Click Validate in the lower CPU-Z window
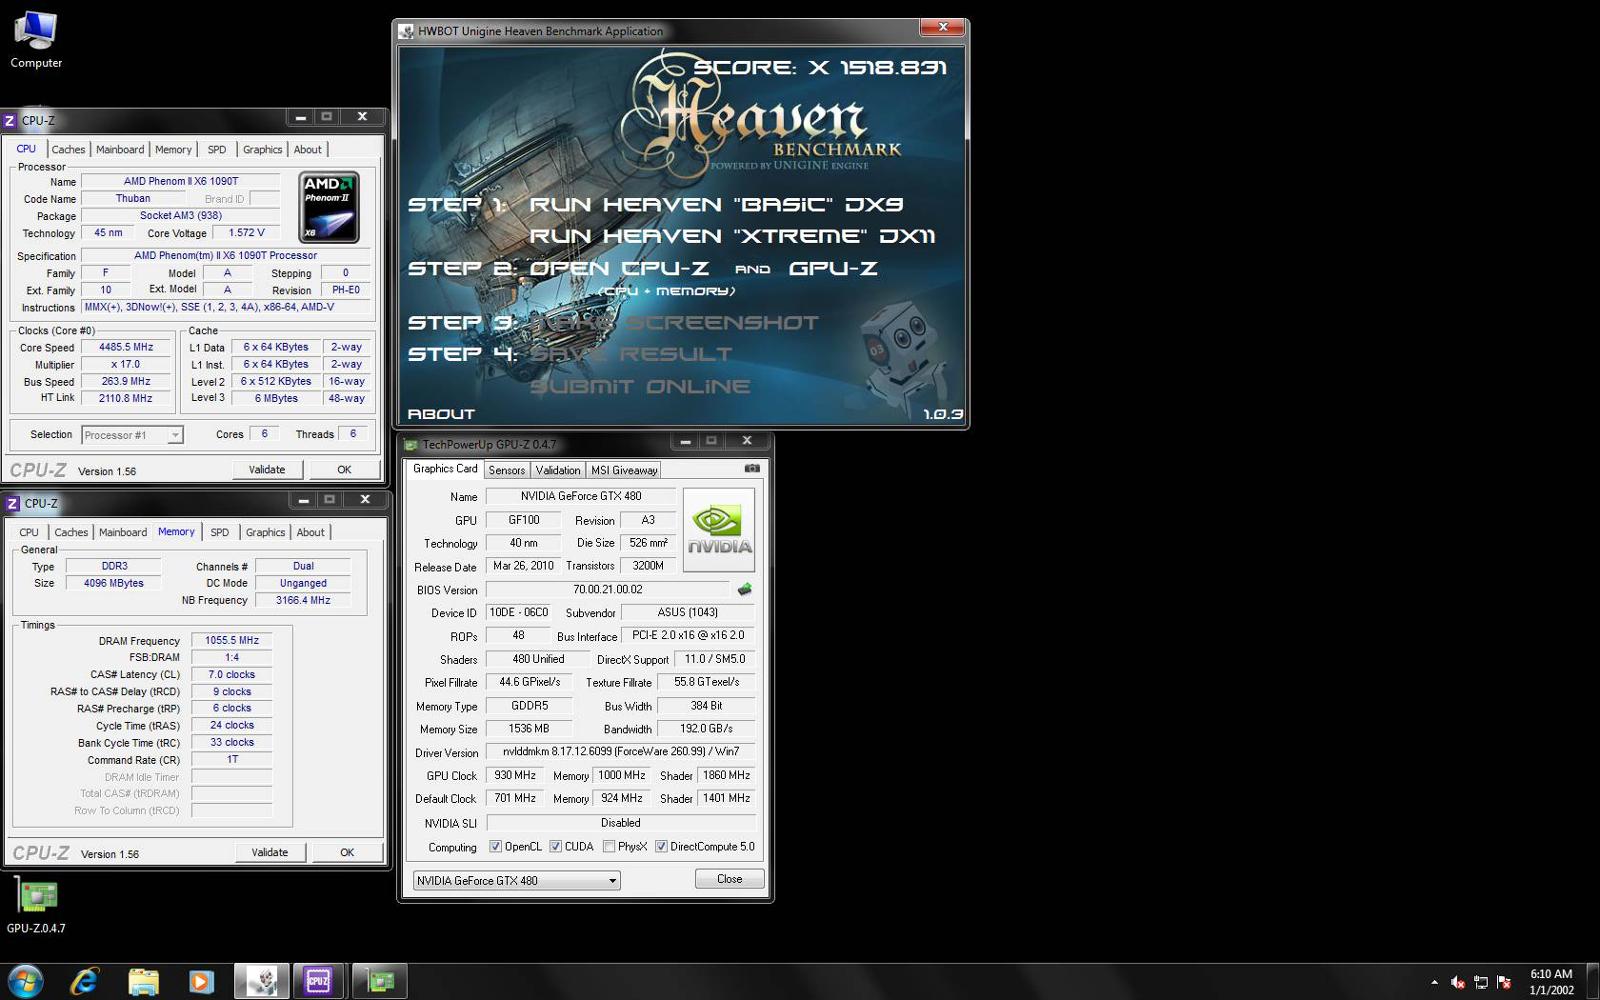1600x1000 pixels. coord(269,852)
